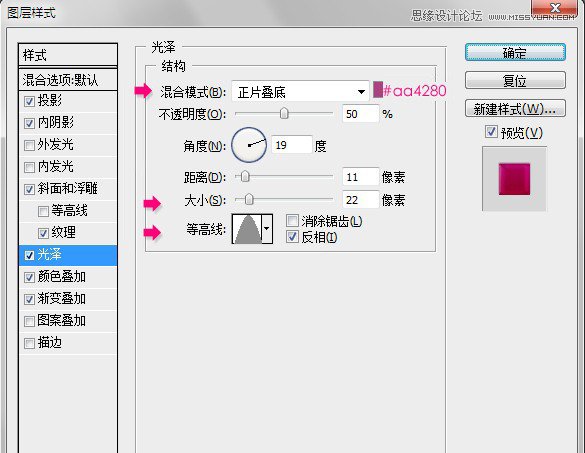Select the 外发光 style label
Screen dimensions: 585x453
56,144
